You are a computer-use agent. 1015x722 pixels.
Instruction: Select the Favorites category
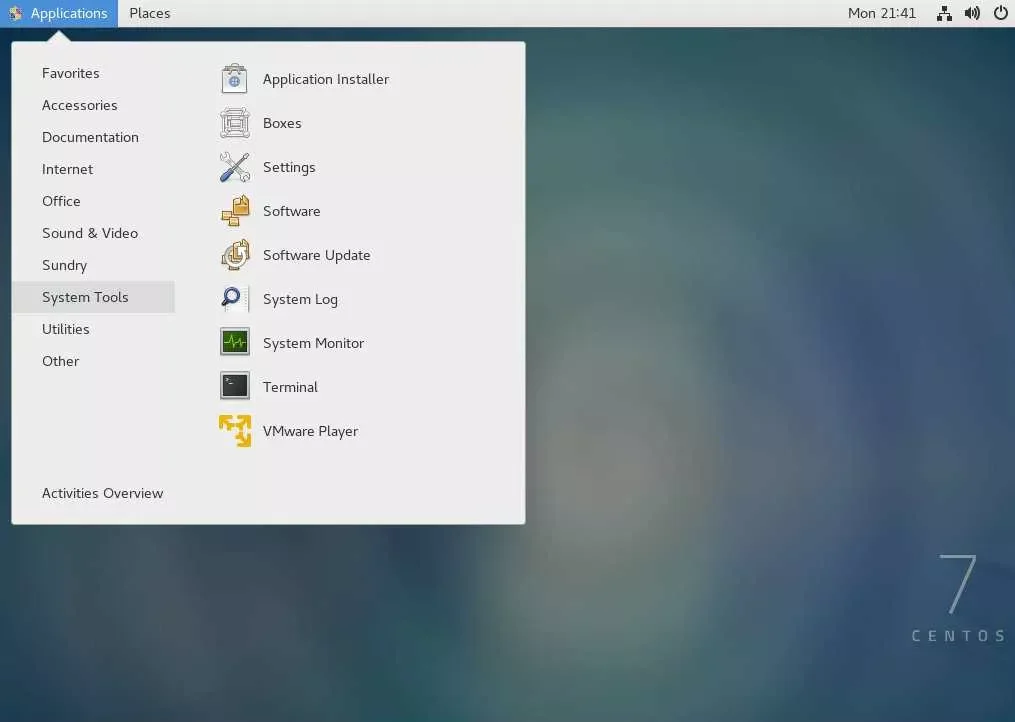(x=71, y=73)
